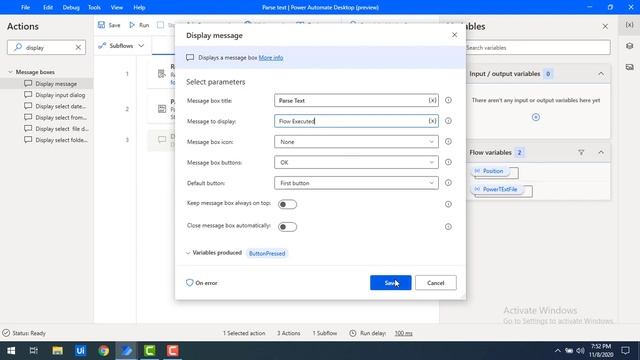Click info icon for Keep message box on top
The image size is (640, 360).
(448, 204)
